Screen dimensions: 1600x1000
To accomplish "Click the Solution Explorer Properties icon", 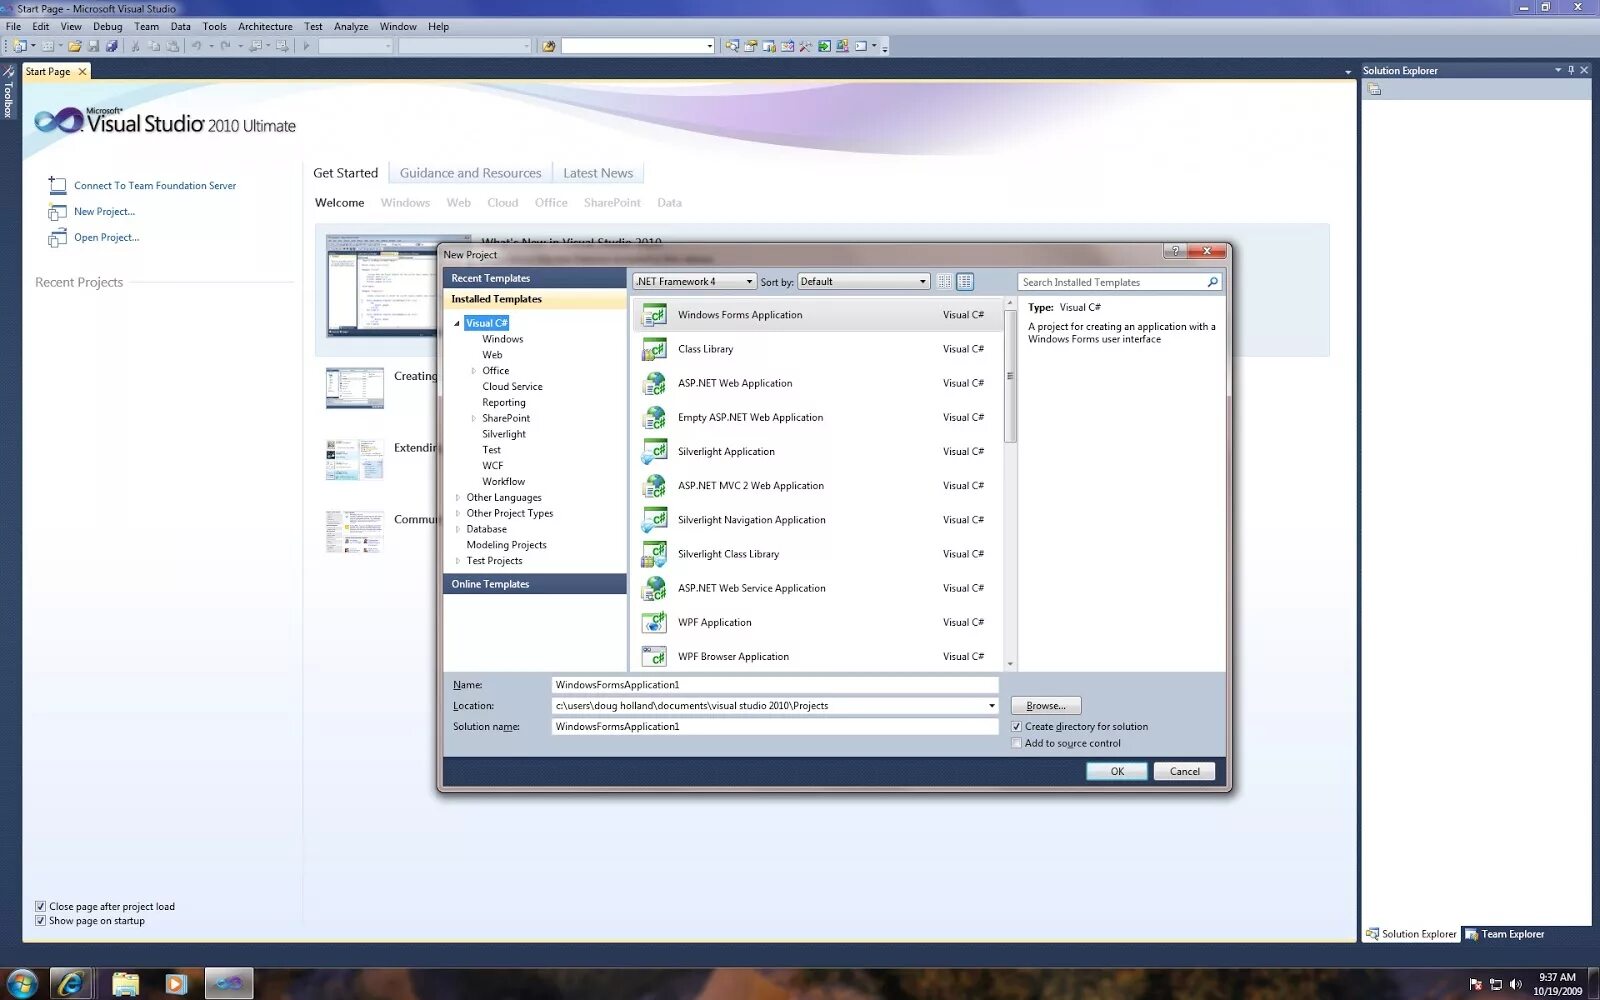I will [1375, 90].
